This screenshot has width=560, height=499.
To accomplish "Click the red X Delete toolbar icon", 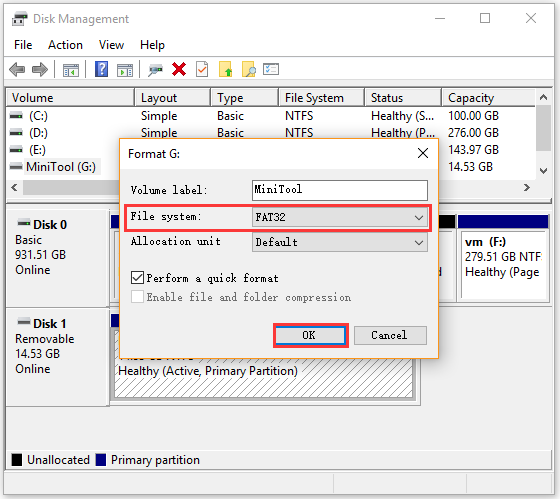I will [179, 69].
